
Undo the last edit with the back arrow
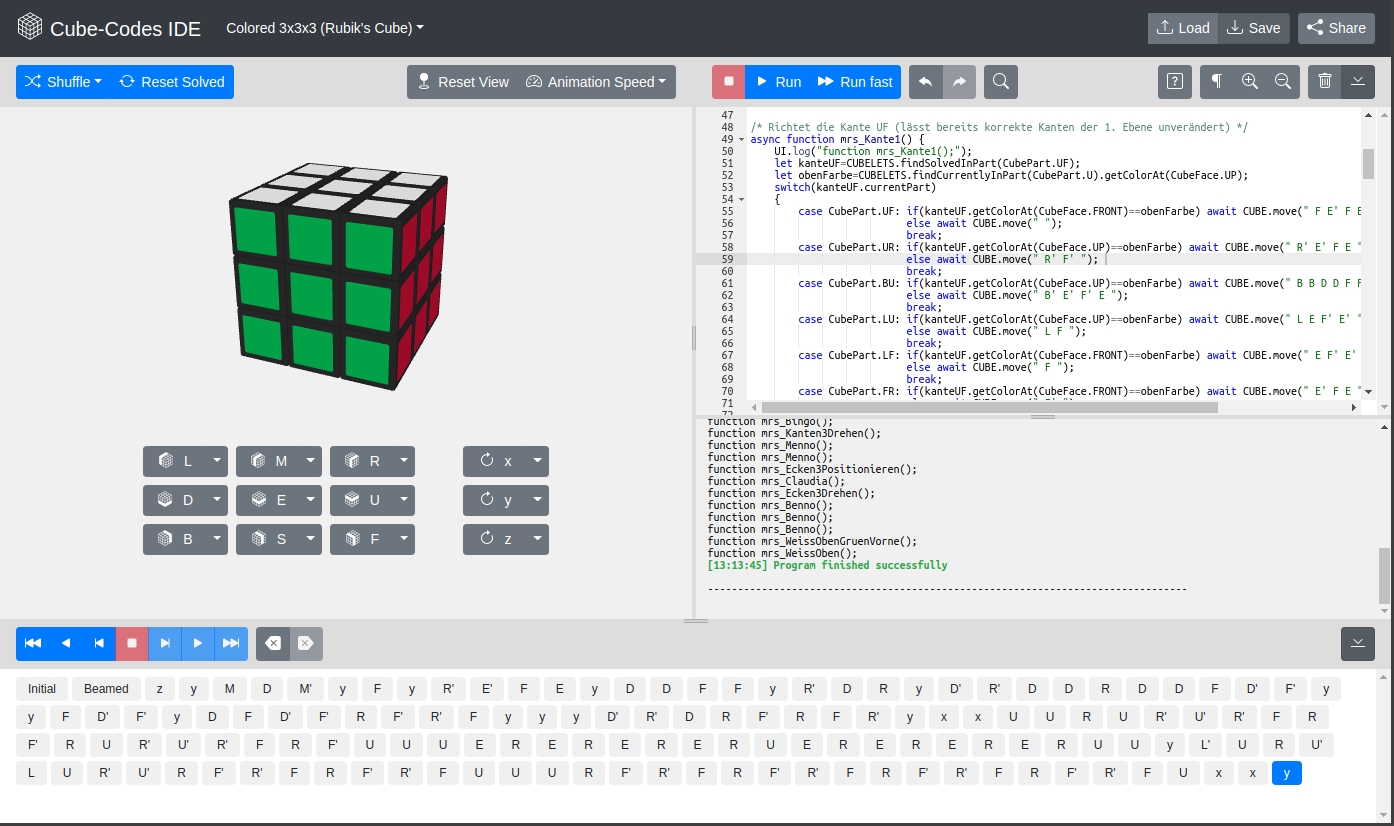925,81
